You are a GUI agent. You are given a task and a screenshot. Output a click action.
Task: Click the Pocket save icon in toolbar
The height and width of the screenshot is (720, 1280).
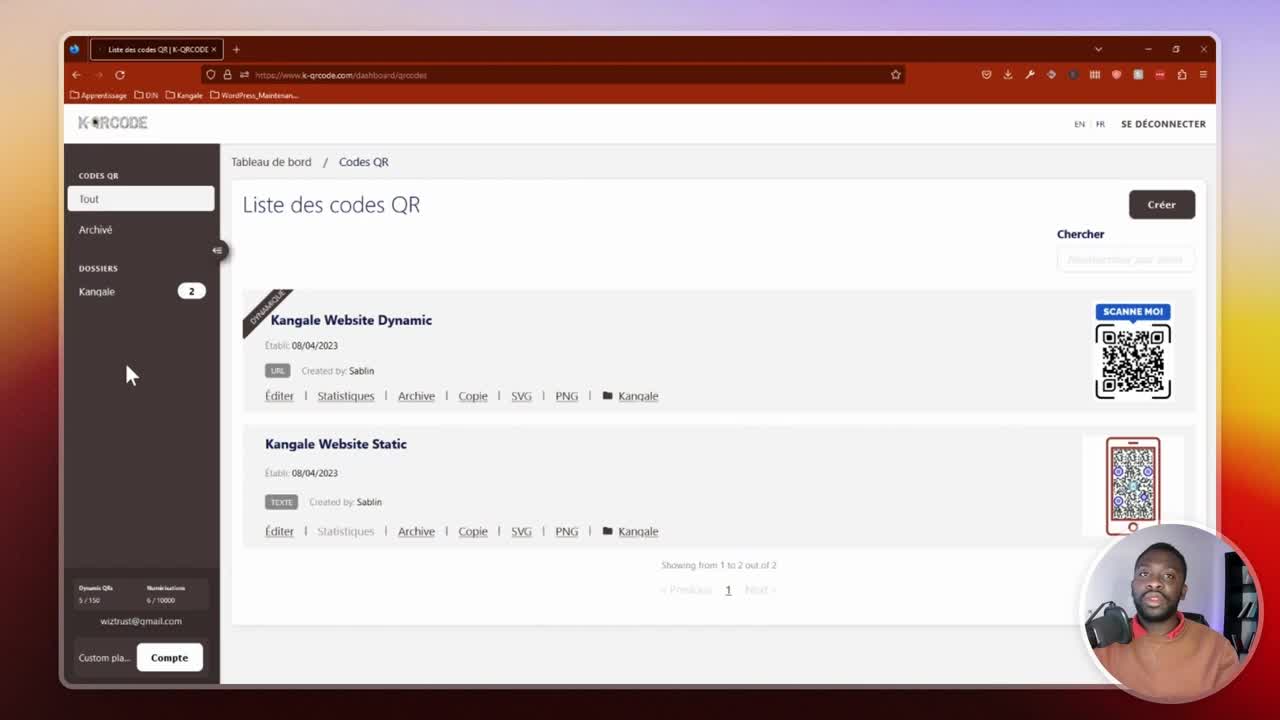click(x=986, y=75)
